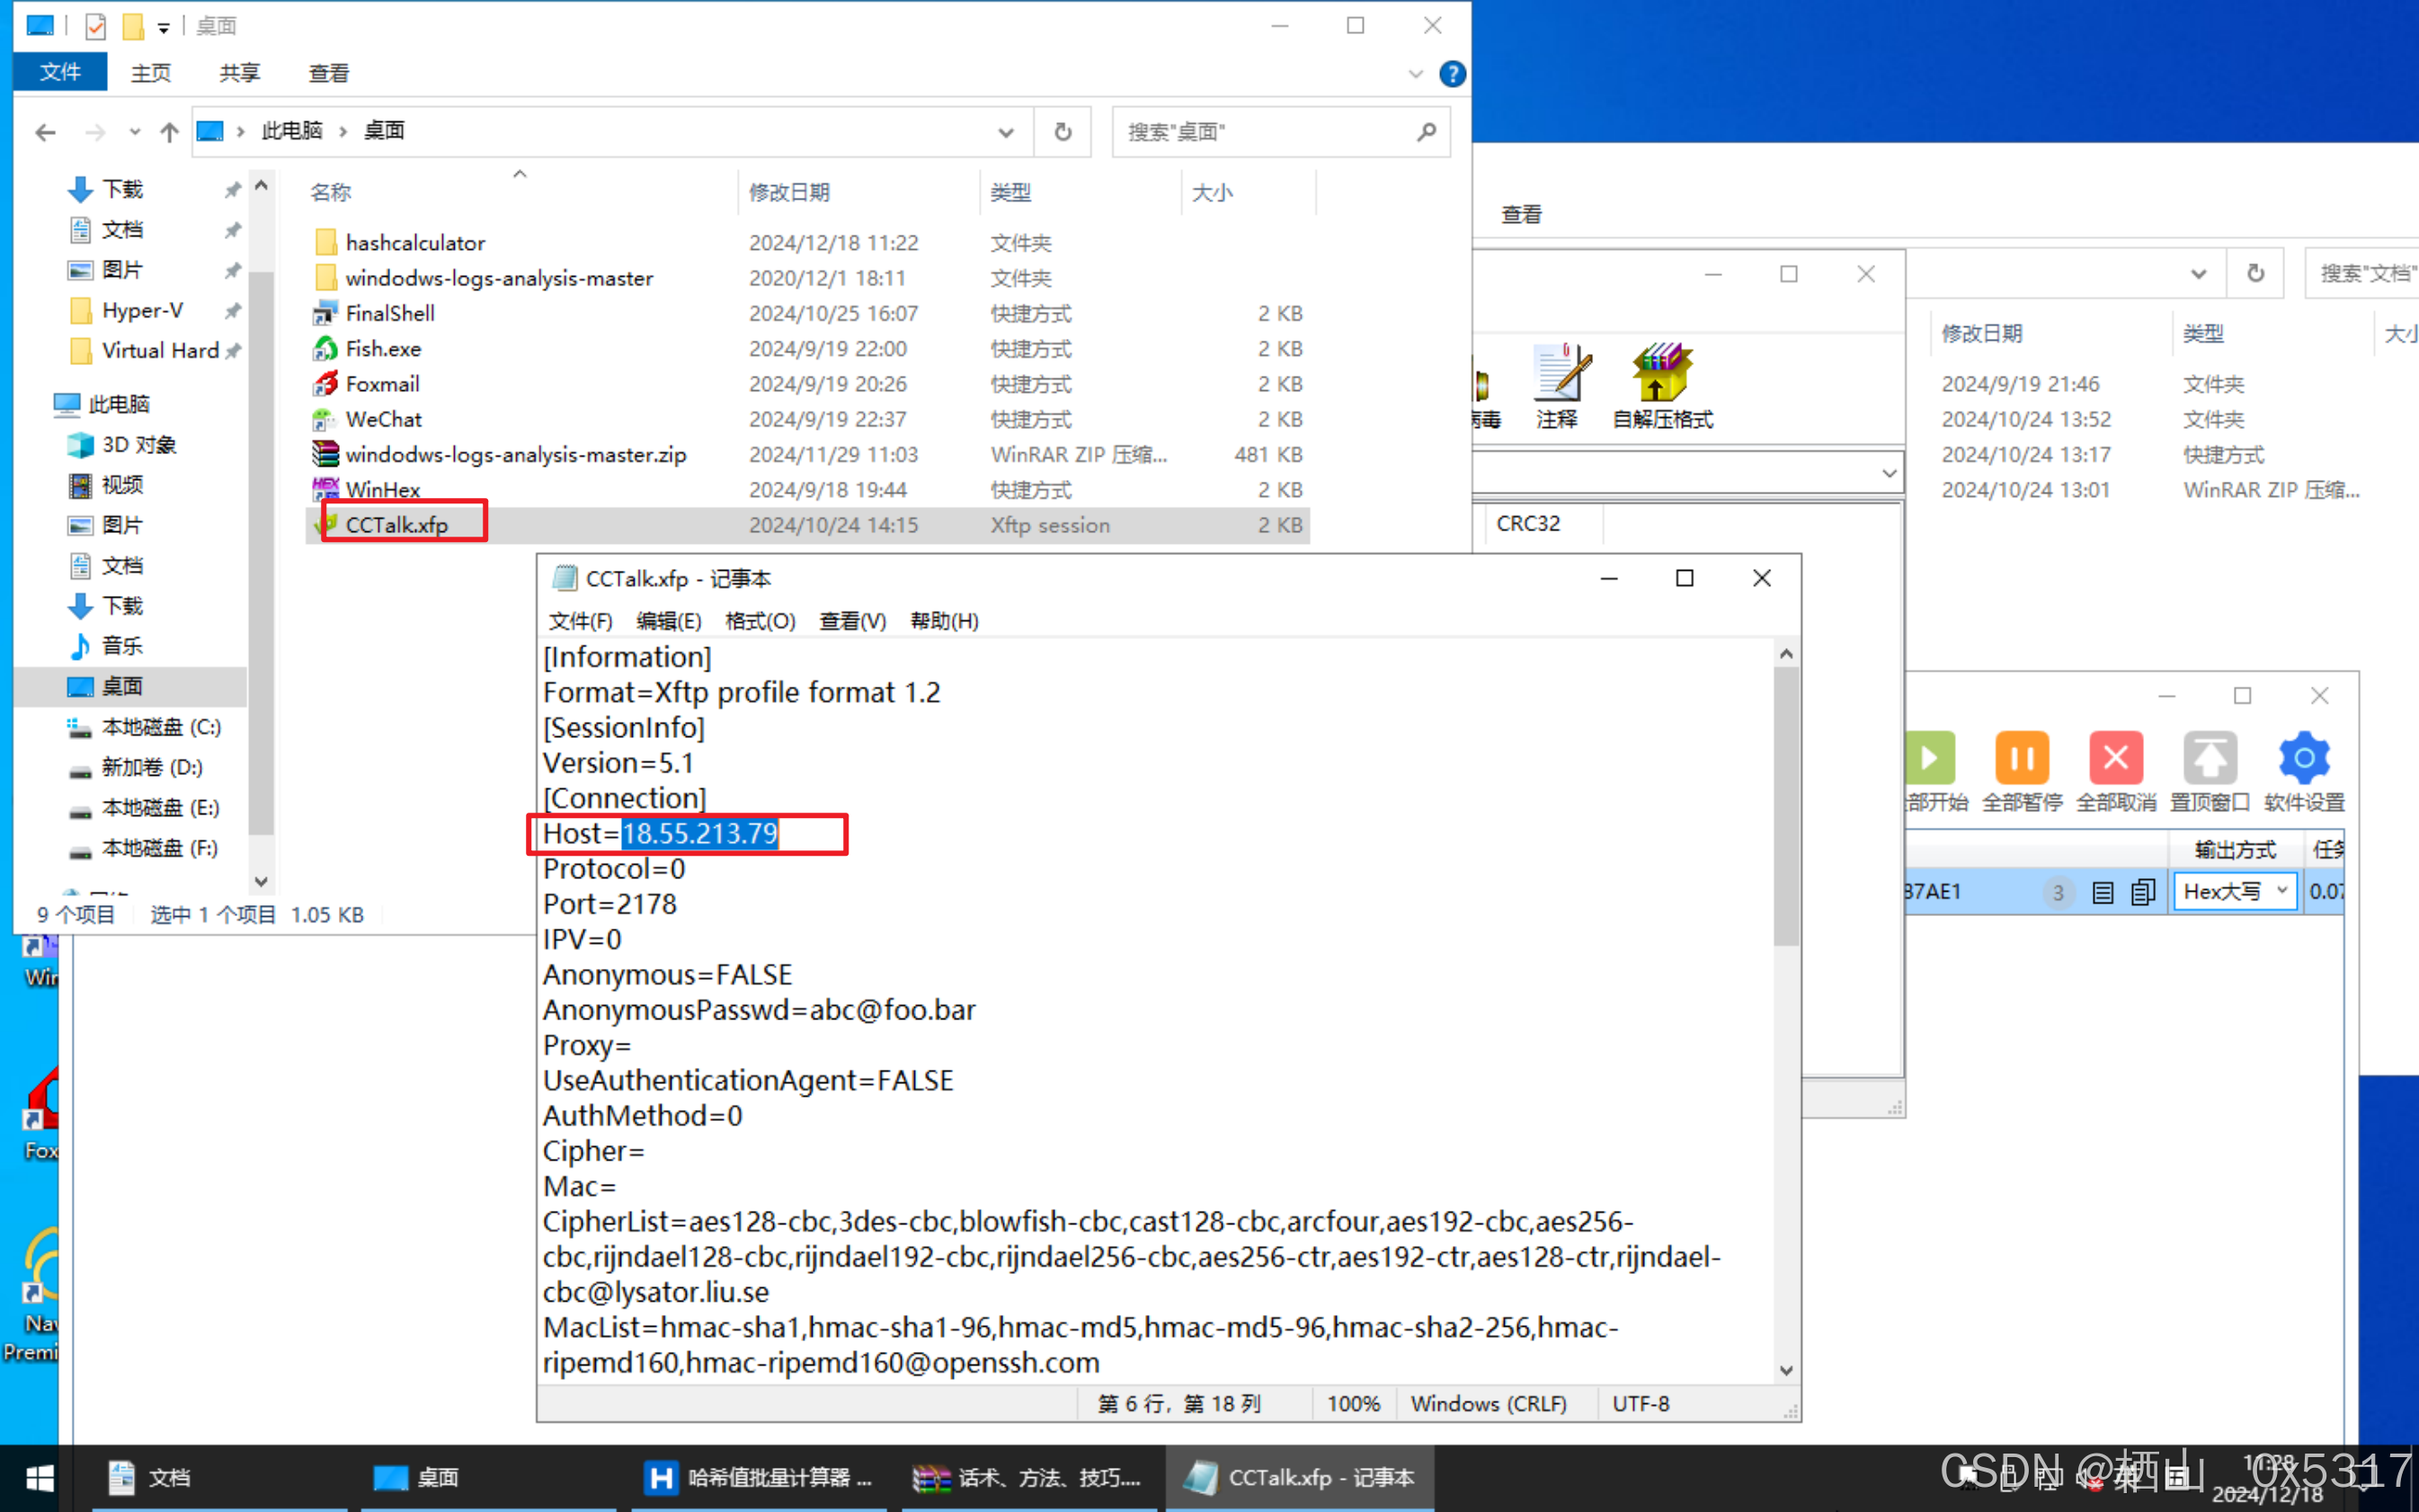Open the 格式(O) menu in Notepad
The height and width of the screenshot is (1512, 2419).
tap(759, 621)
